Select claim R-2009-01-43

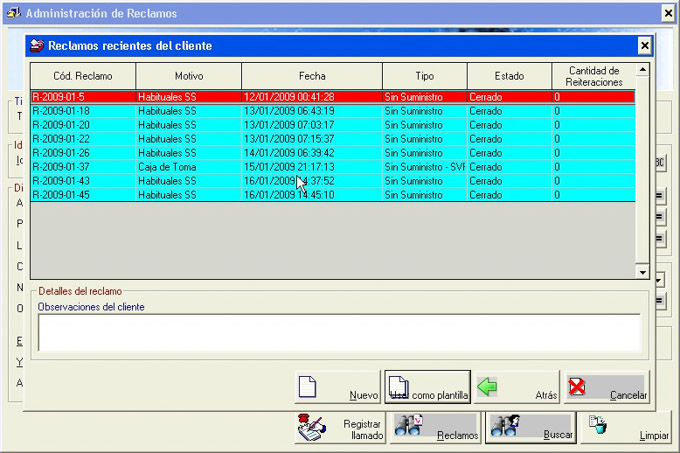coord(333,181)
